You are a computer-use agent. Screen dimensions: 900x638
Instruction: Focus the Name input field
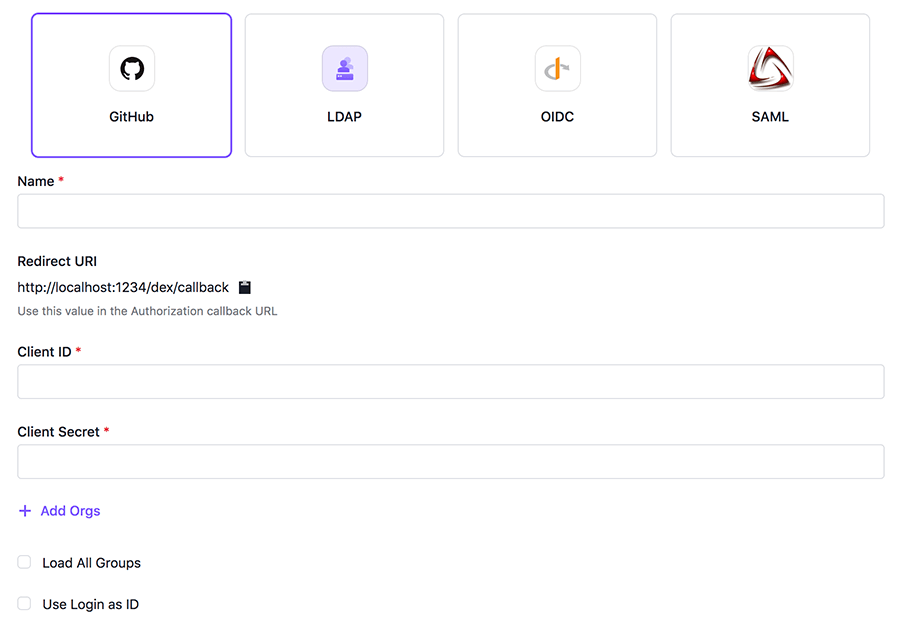(451, 211)
